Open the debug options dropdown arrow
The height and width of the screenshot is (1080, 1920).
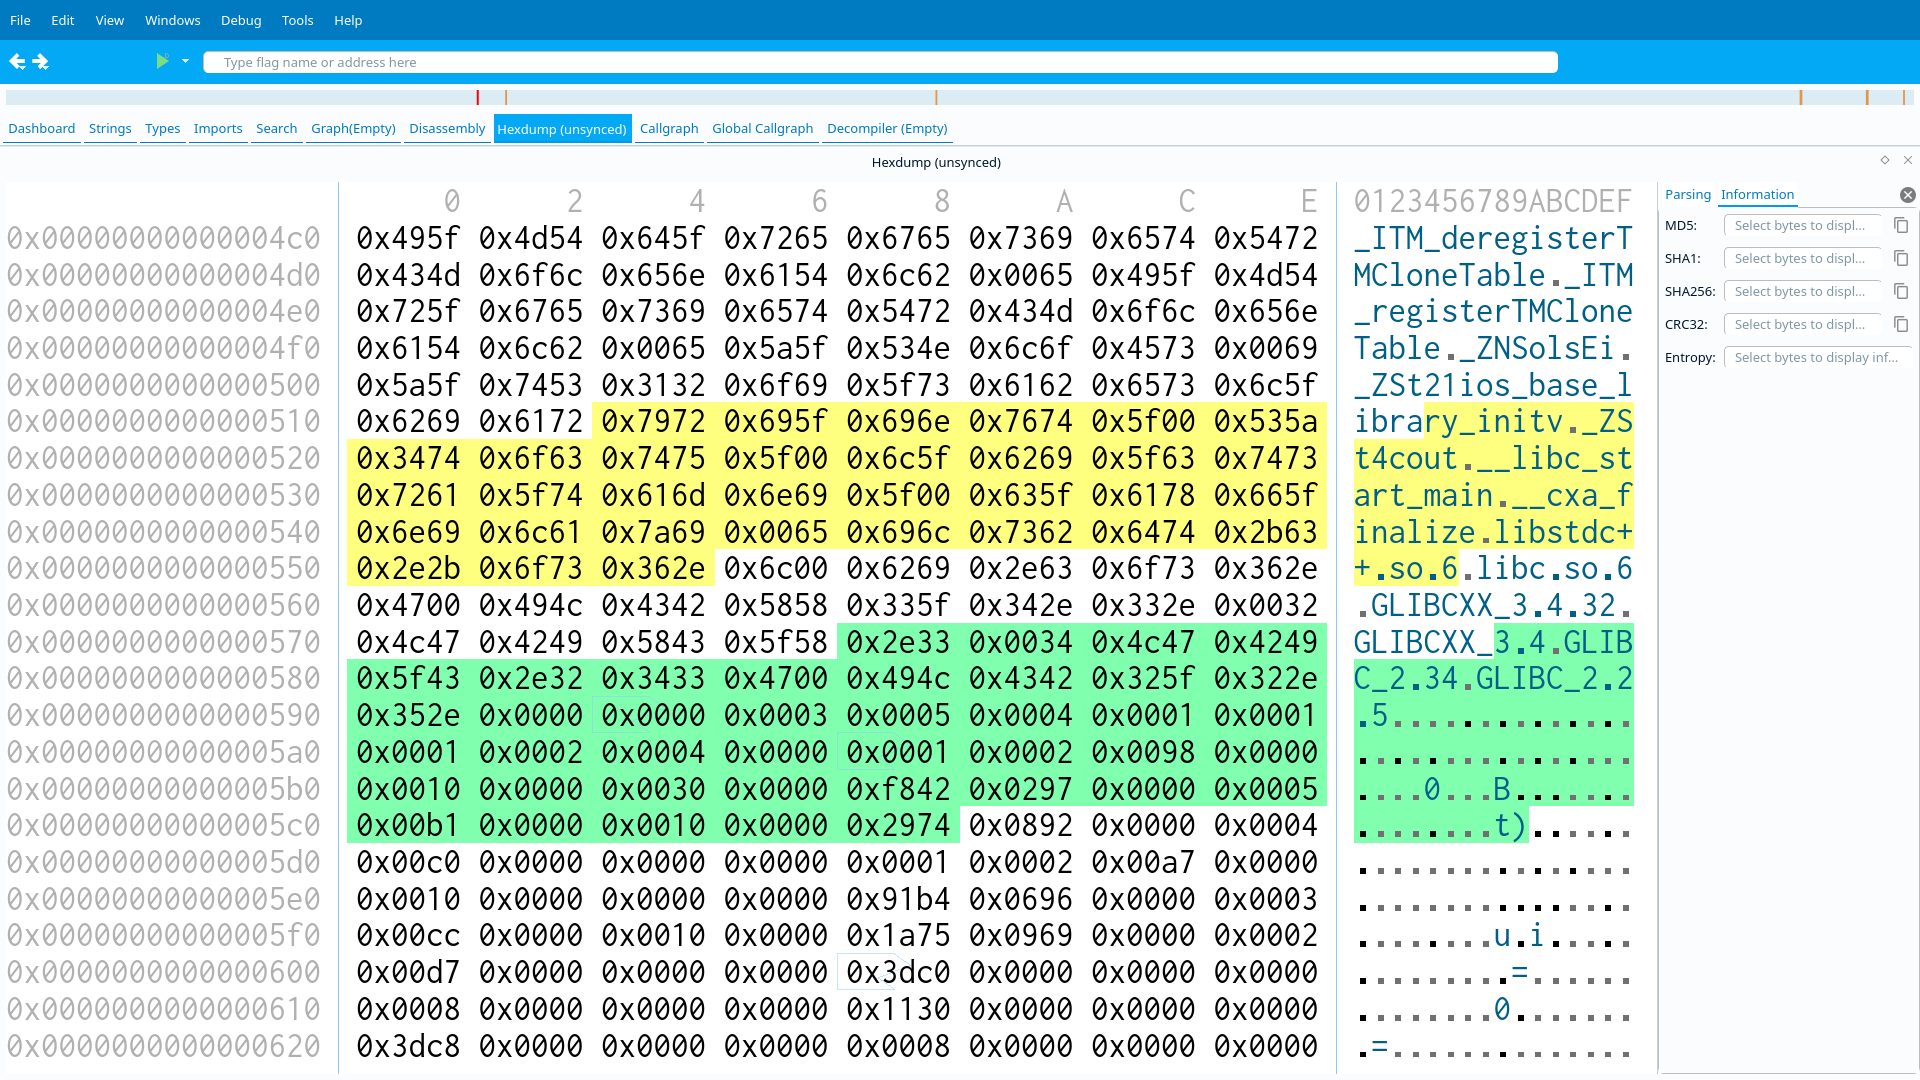pyautogui.click(x=185, y=62)
